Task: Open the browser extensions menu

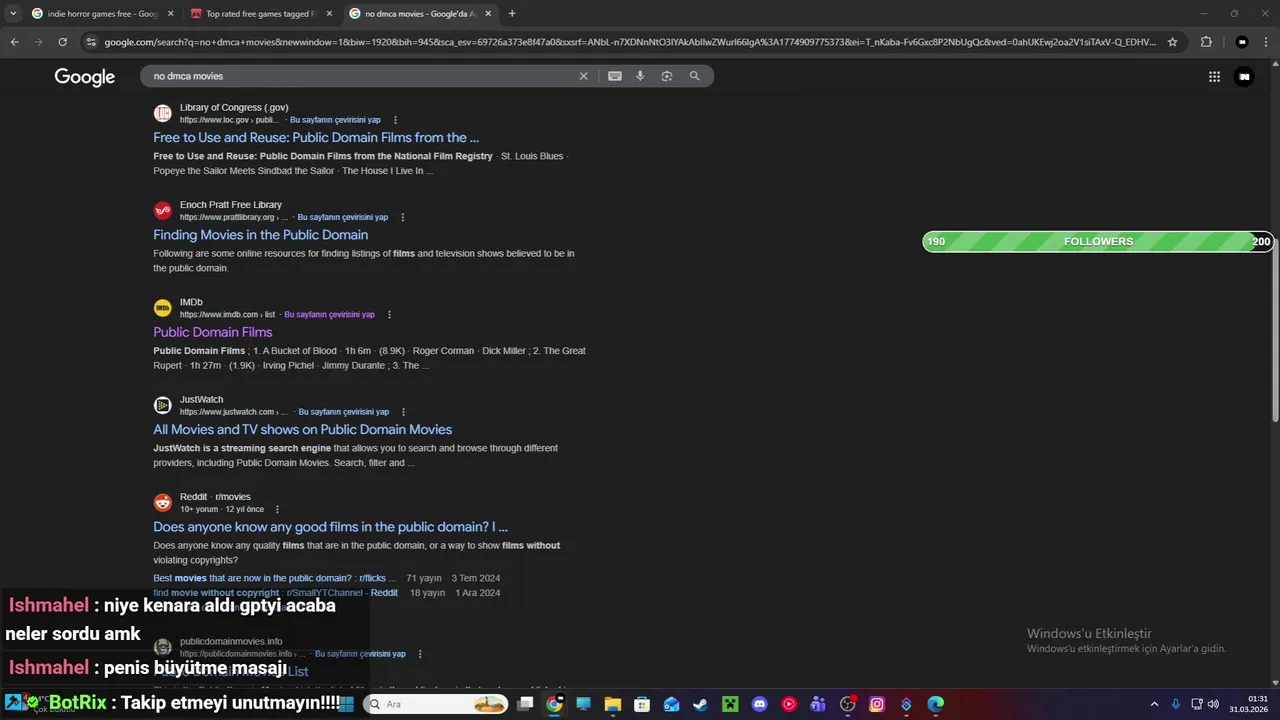Action: click(1206, 42)
